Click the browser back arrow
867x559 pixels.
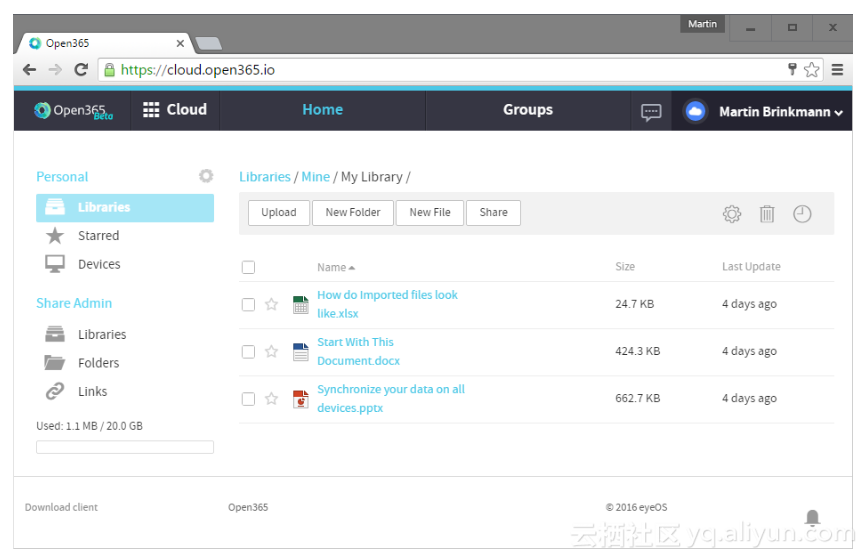pyautogui.click(x=29, y=70)
